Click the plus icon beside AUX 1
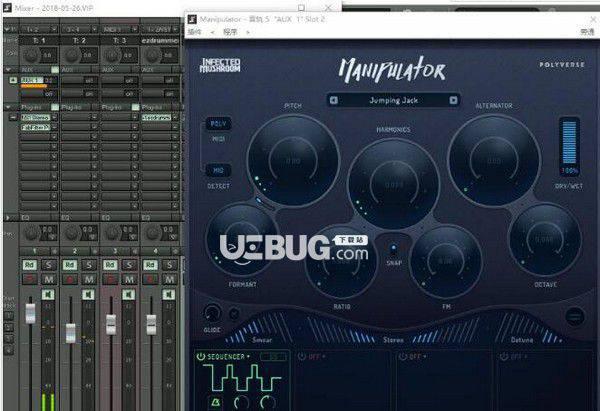 click(x=13, y=80)
